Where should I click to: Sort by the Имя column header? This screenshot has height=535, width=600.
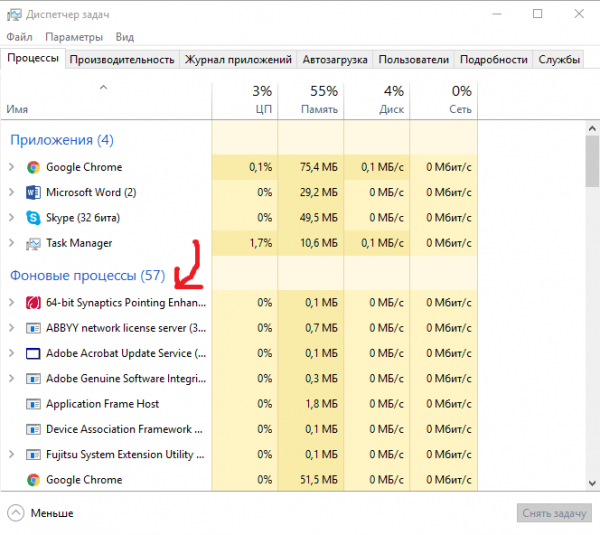coord(106,101)
